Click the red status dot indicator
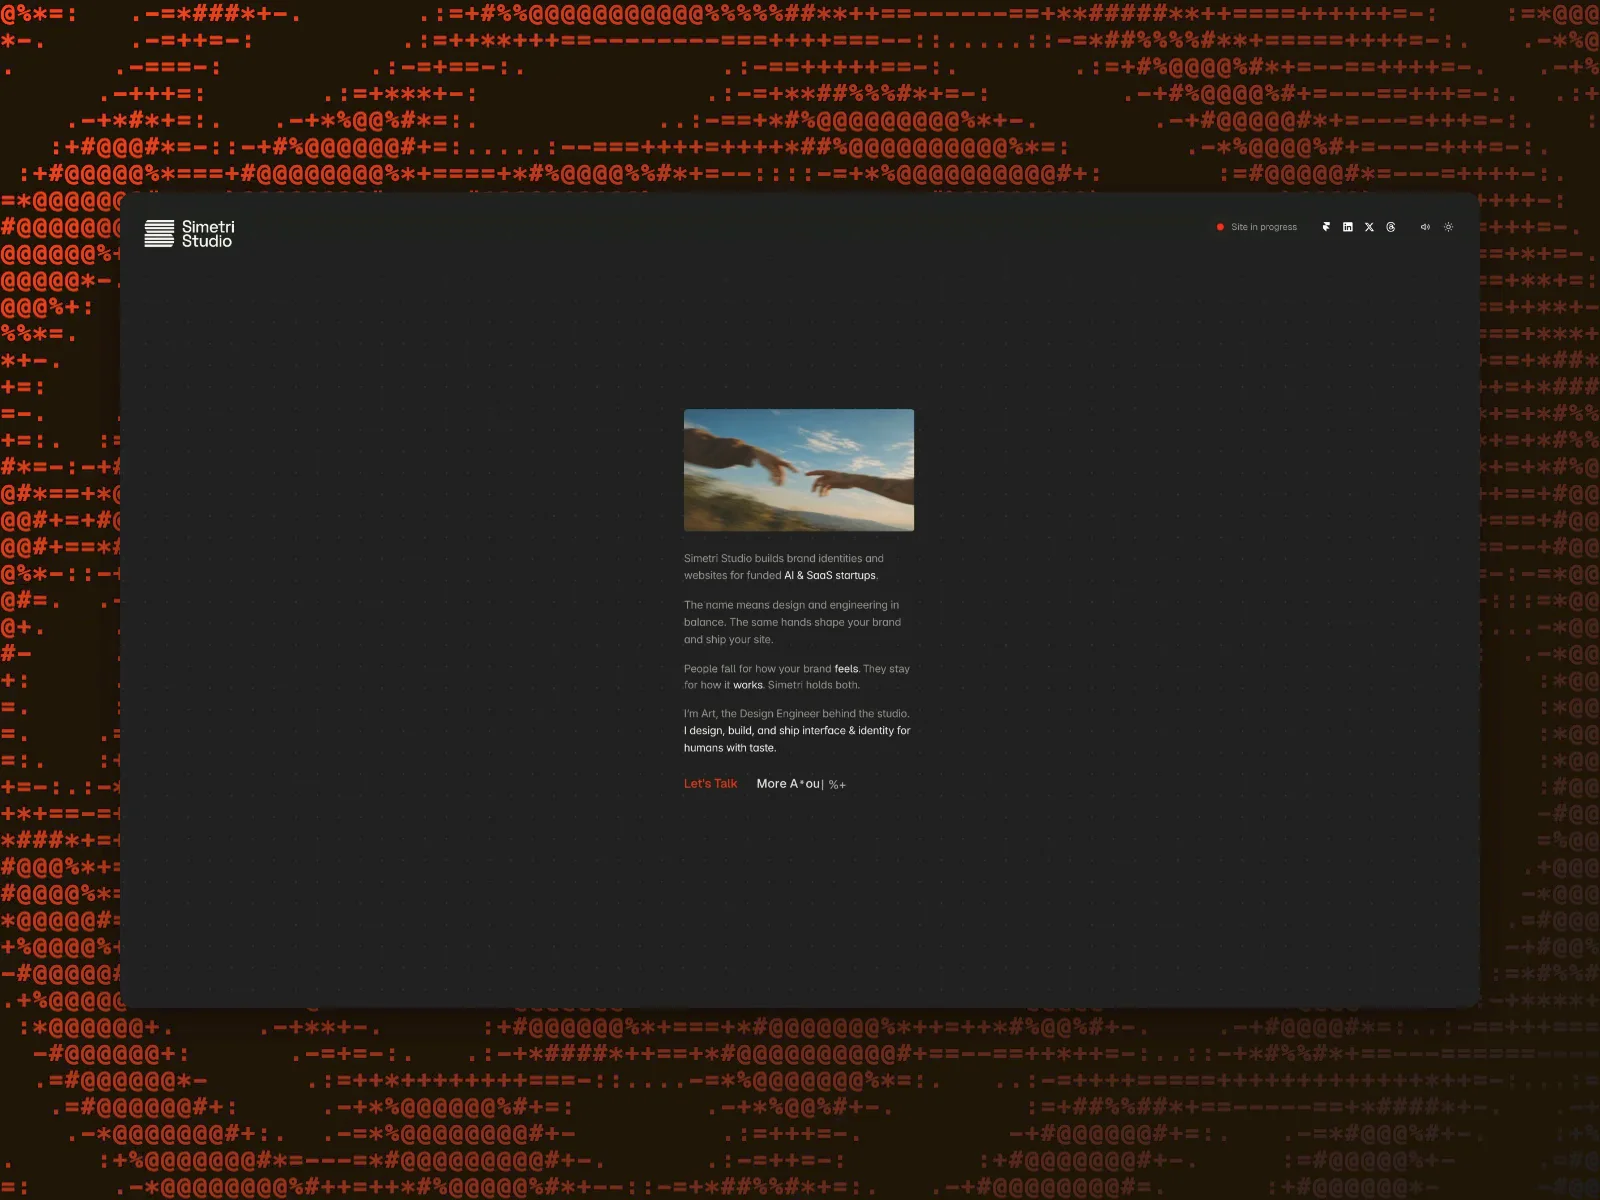 1220,227
